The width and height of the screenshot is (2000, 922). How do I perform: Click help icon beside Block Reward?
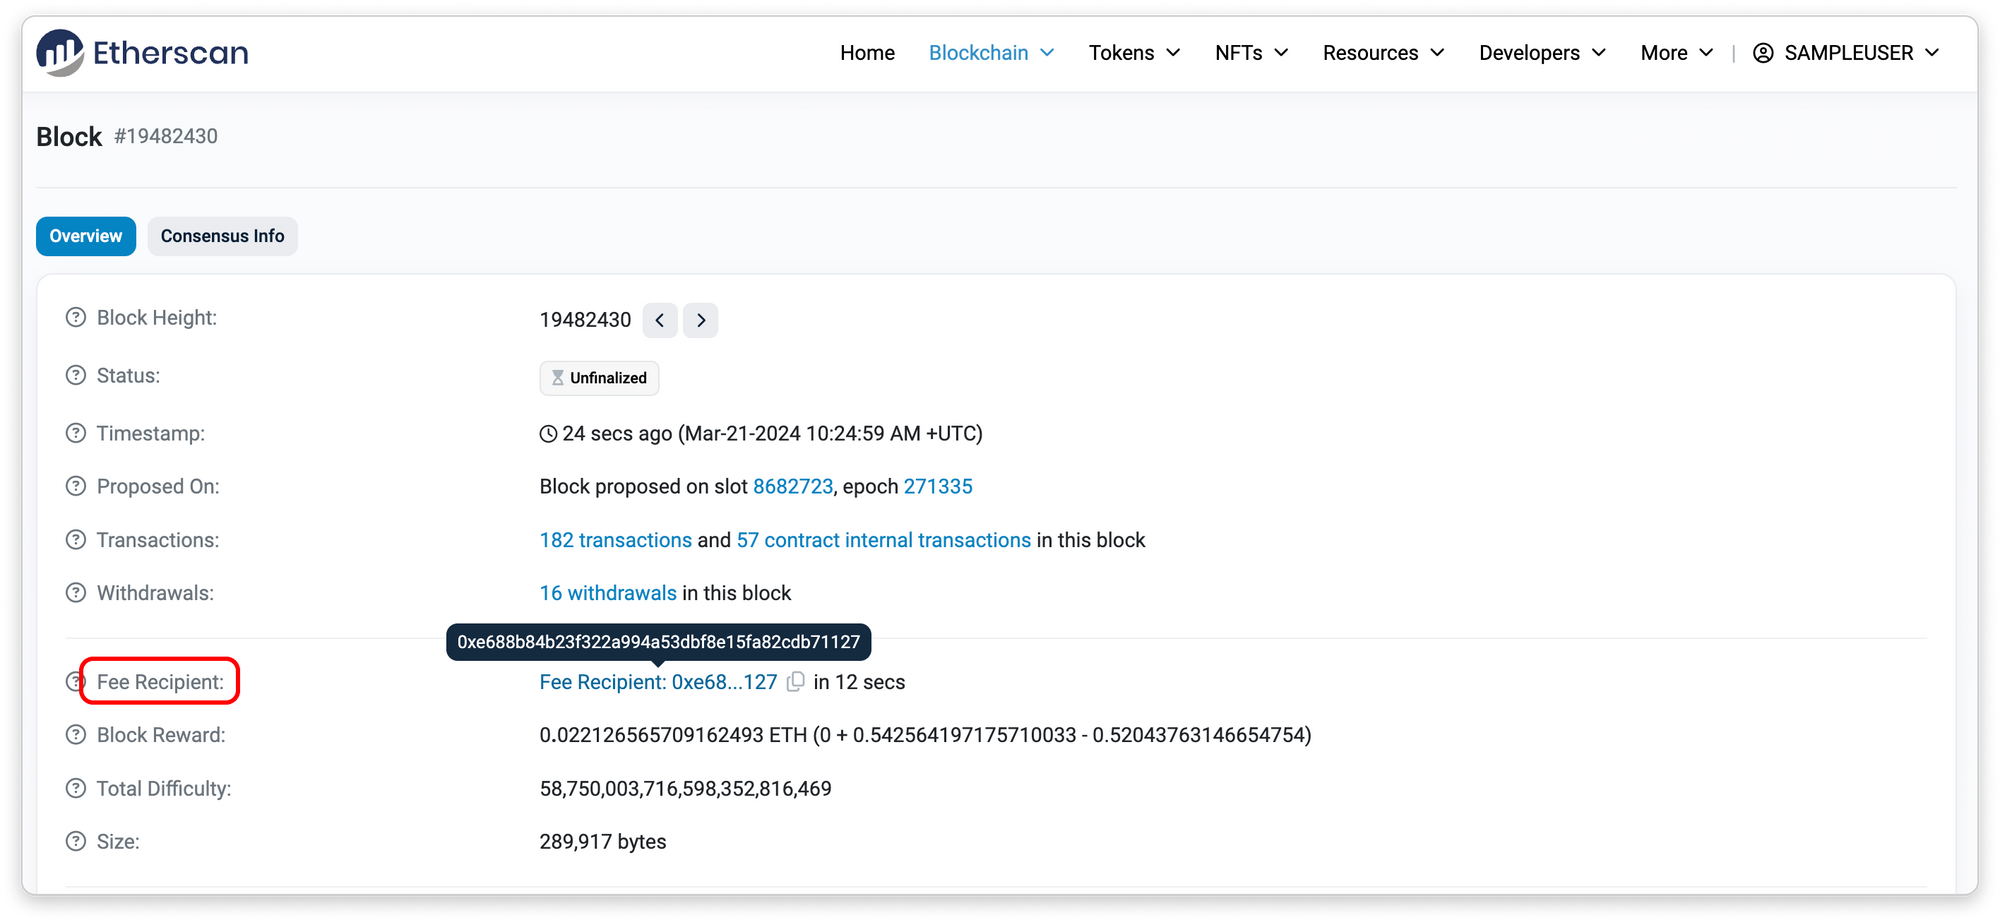click(76, 735)
